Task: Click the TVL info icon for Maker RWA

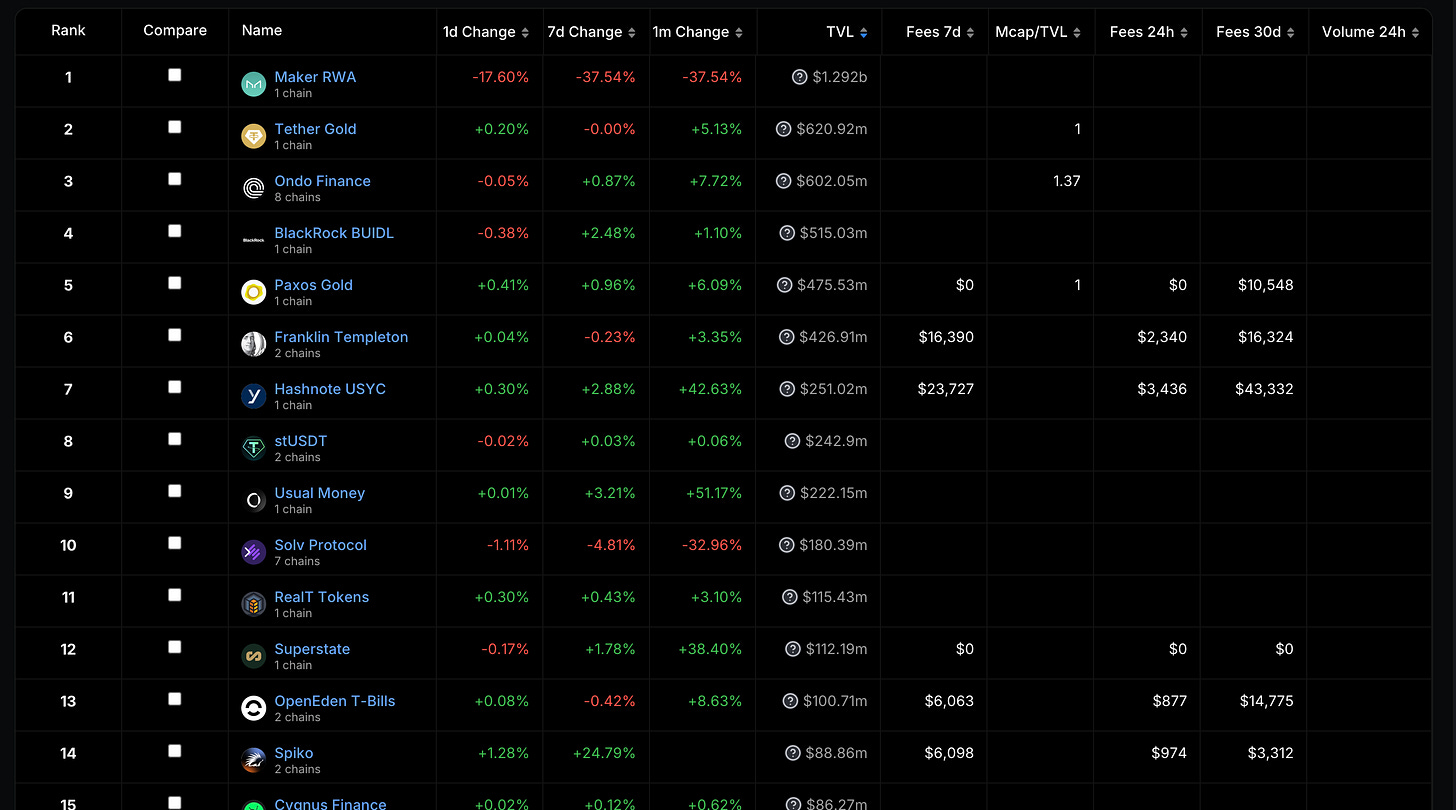Action: pyautogui.click(x=799, y=77)
